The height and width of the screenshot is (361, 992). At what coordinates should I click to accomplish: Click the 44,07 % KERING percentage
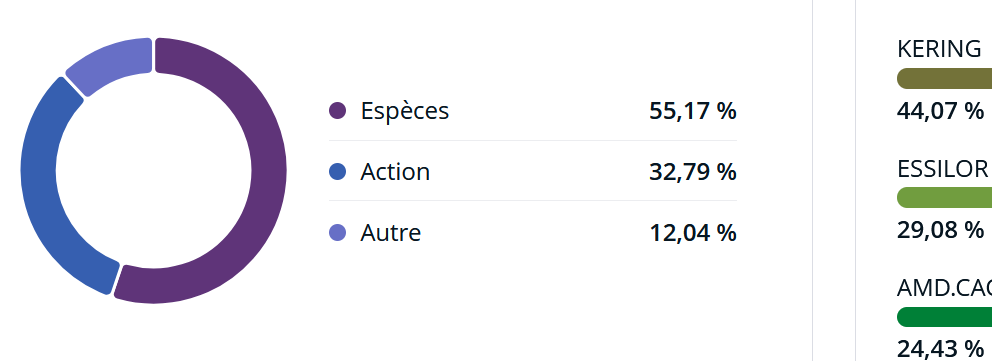[x=941, y=111]
